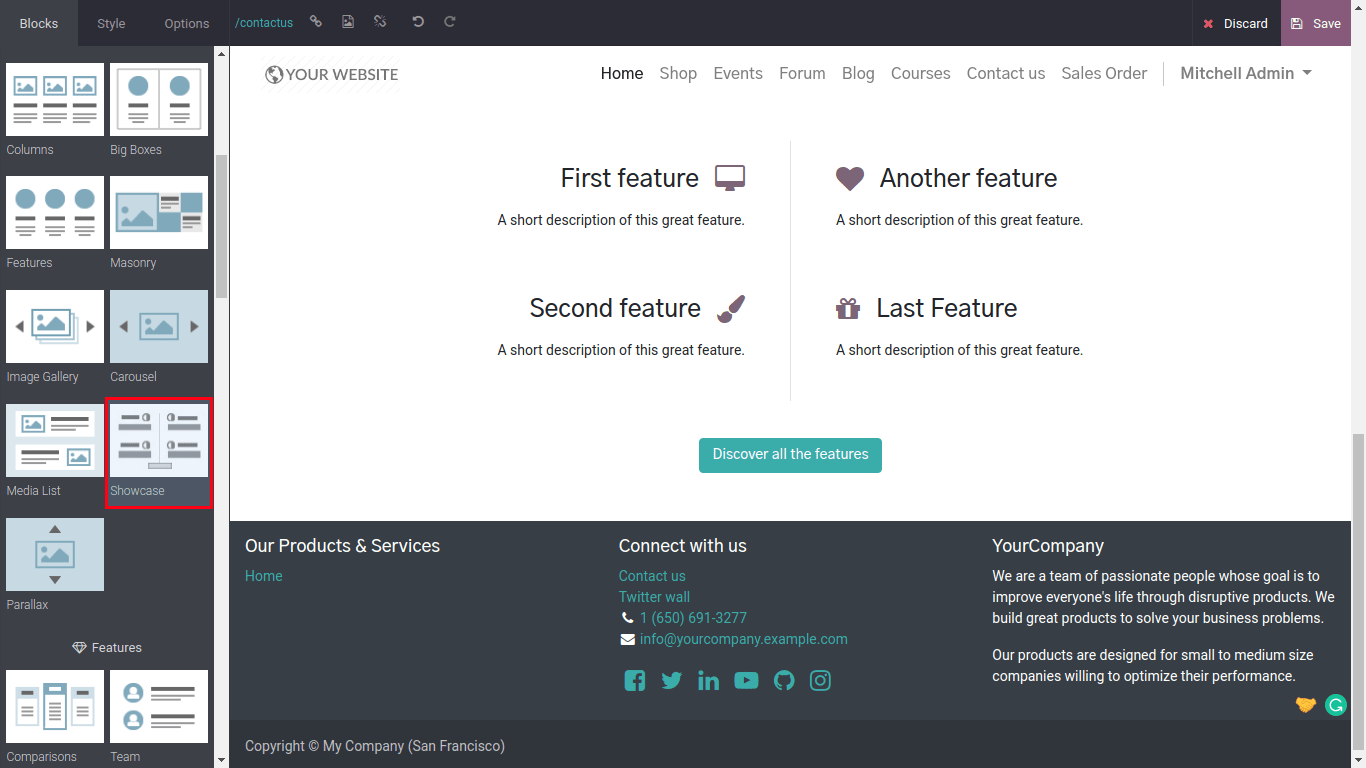
Task: Open the Twitter social icon
Action: click(672, 681)
